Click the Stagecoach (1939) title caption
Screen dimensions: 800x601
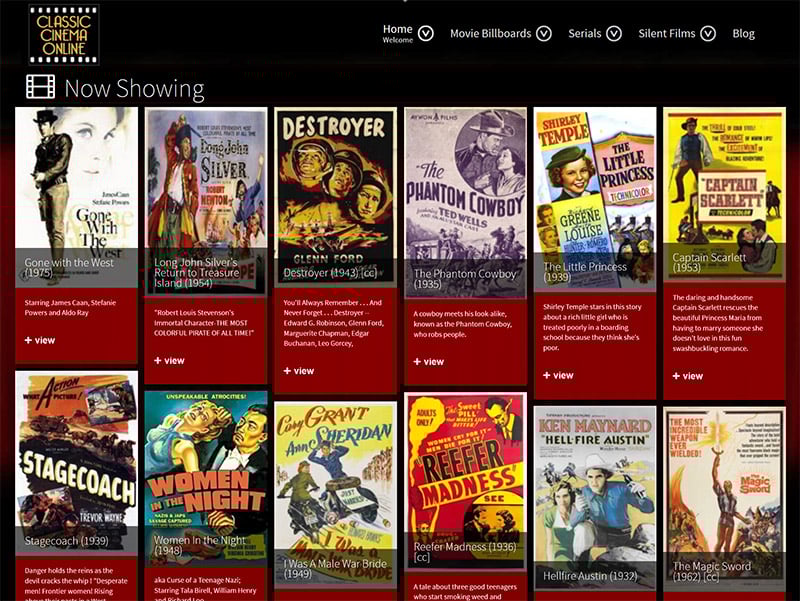click(66, 541)
